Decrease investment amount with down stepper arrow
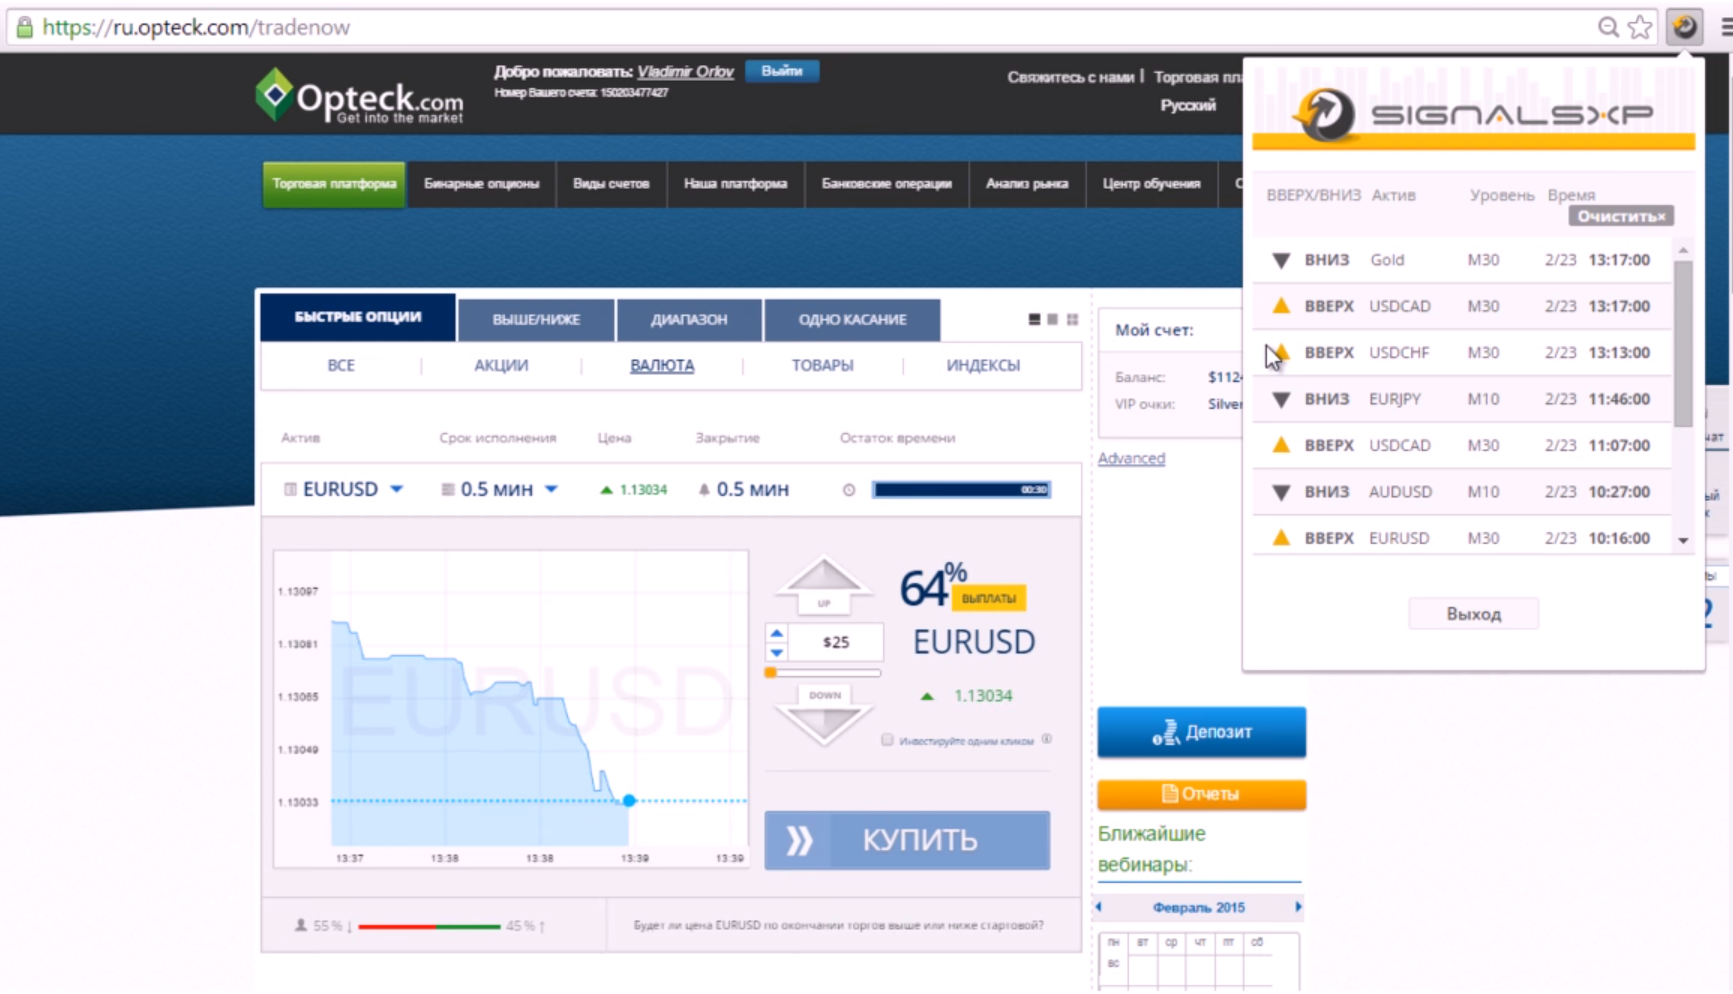 (777, 652)
